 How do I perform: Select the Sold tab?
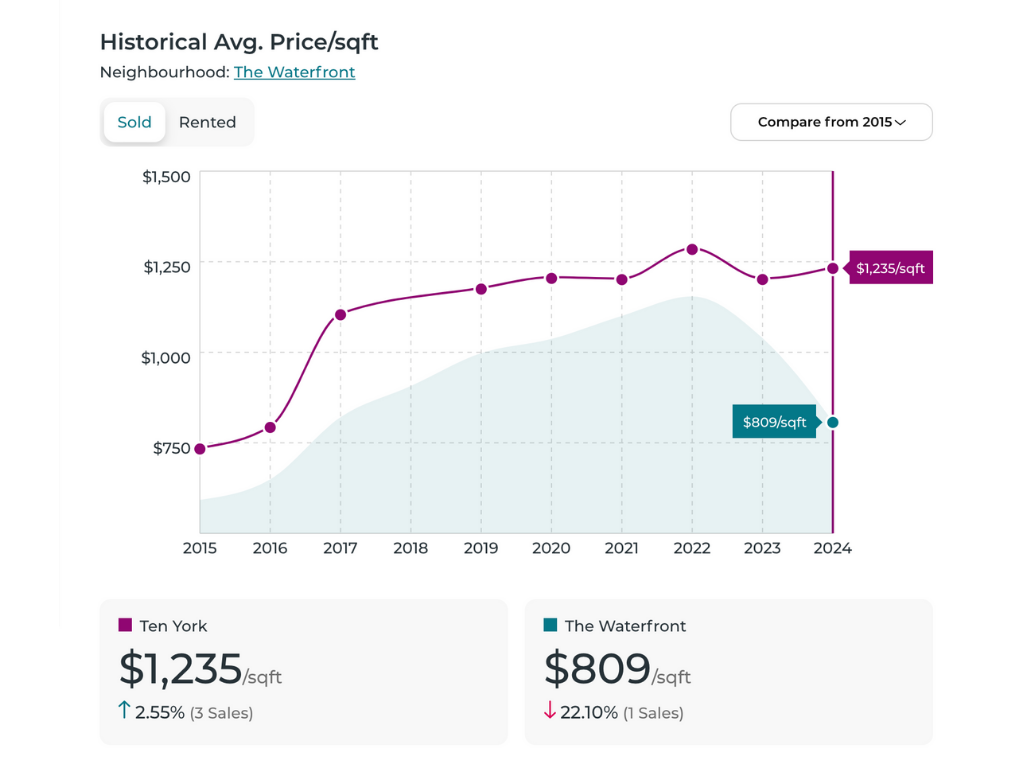(134, 122)
